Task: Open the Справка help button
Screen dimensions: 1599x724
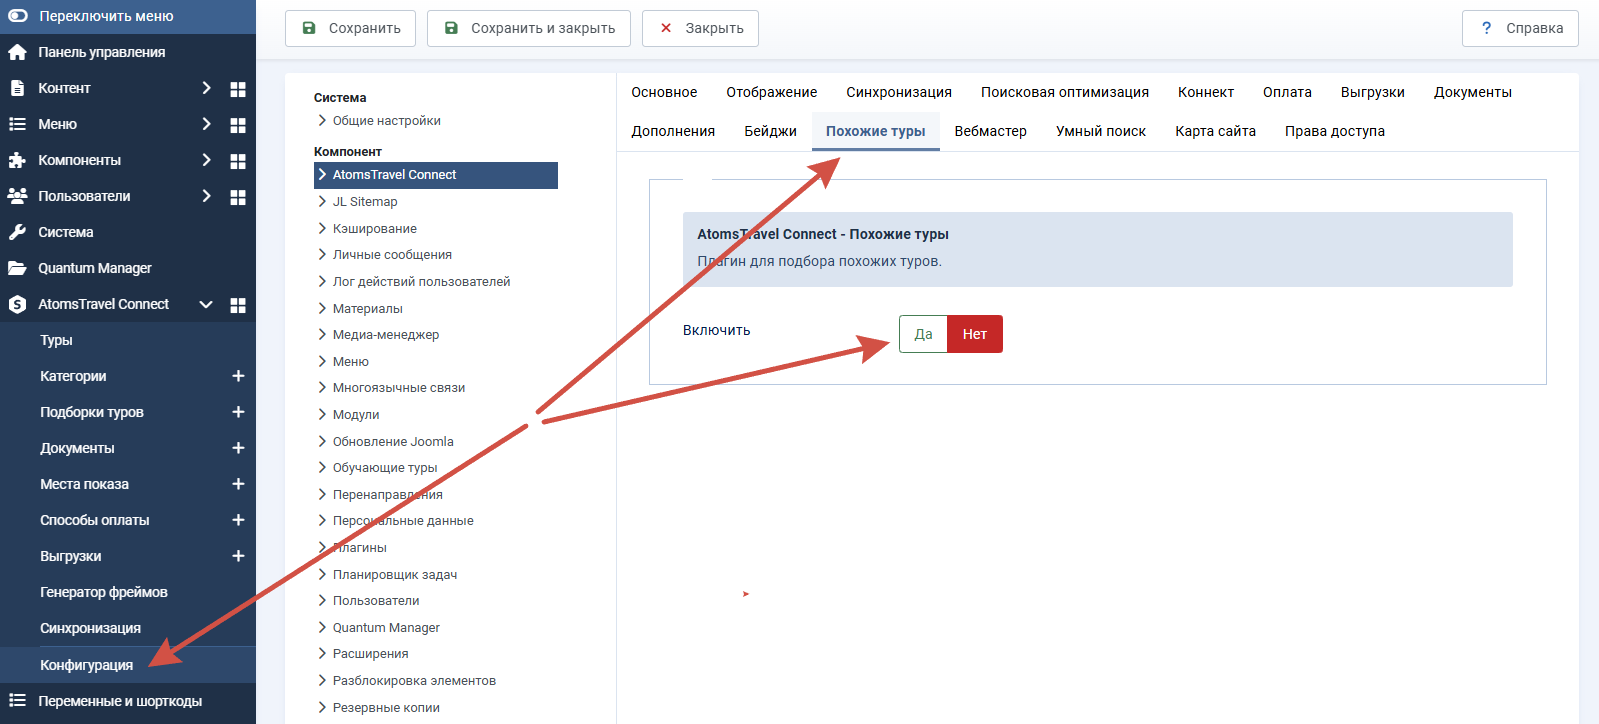Action: 1520,28
